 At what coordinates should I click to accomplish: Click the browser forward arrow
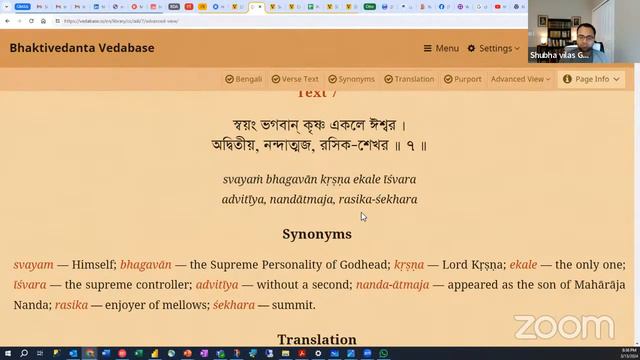point(19,21)
